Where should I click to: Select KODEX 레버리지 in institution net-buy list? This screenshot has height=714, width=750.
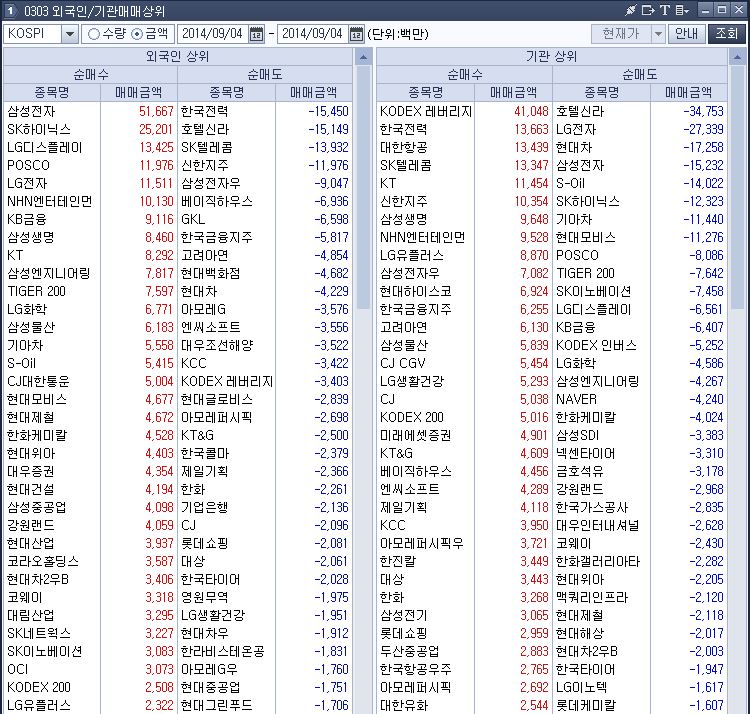click(426, 111)
